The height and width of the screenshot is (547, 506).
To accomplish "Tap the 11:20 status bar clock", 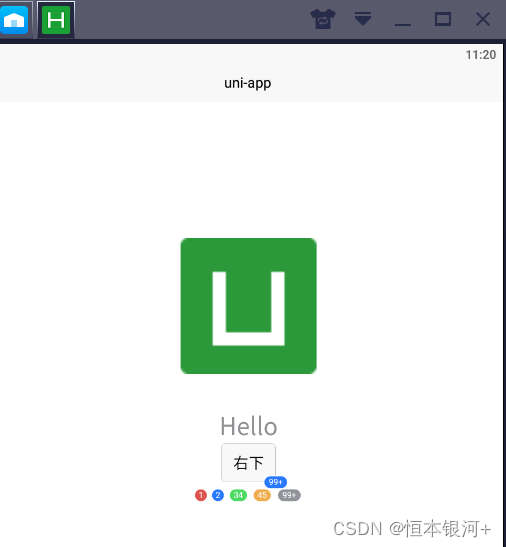I will (481, 55).
